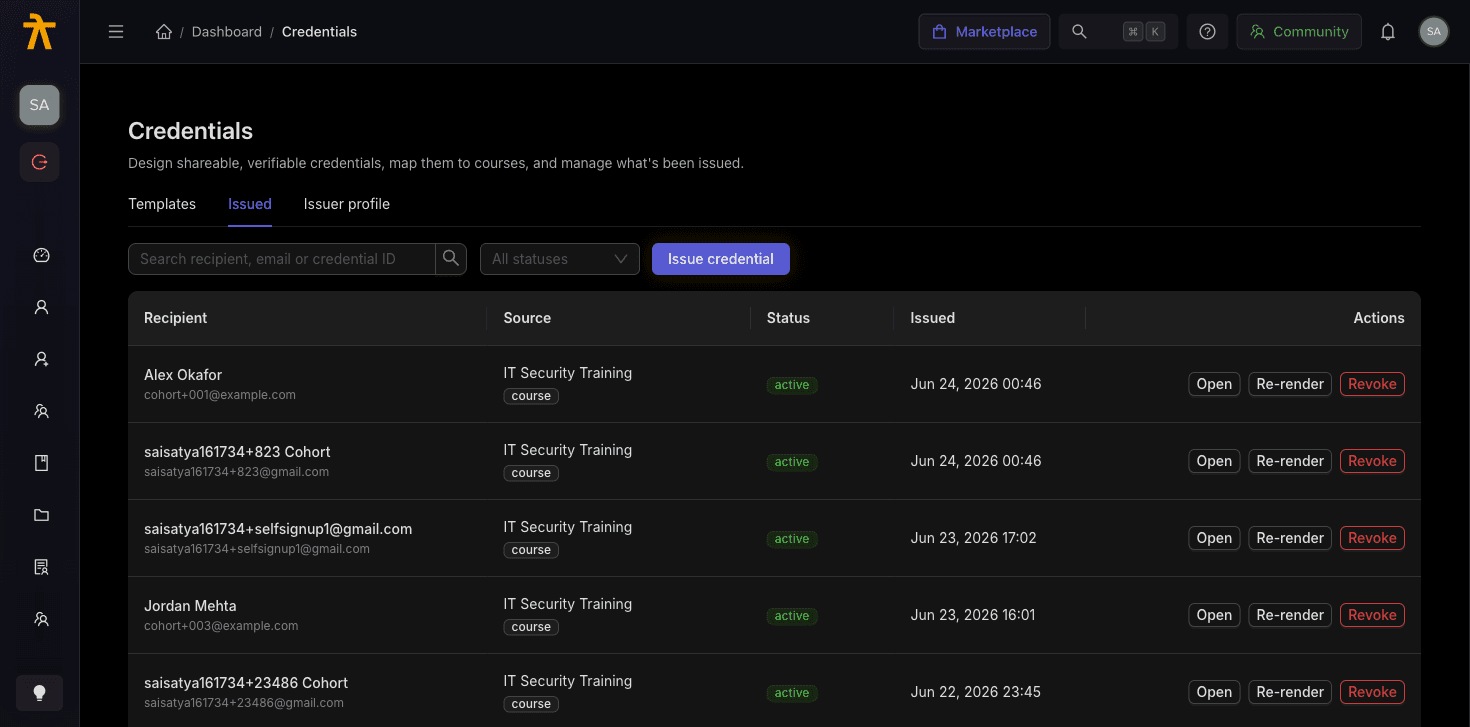Open the hamburger sidebar menu
This screenshot has width=1470, height=727.
pos(116,32)
